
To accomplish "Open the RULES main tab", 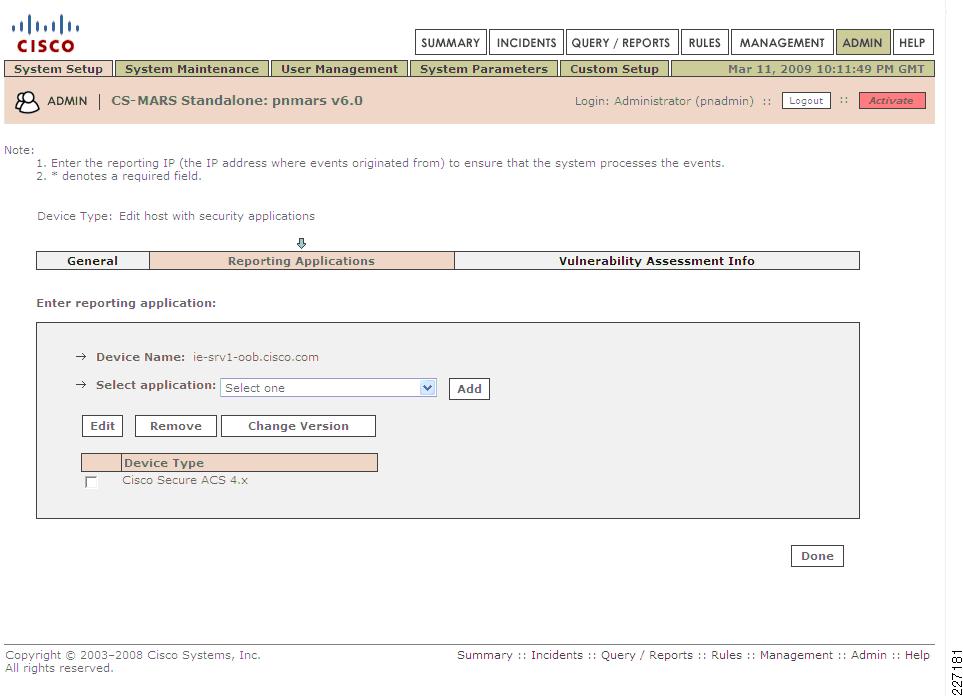I will click(704, 42).
